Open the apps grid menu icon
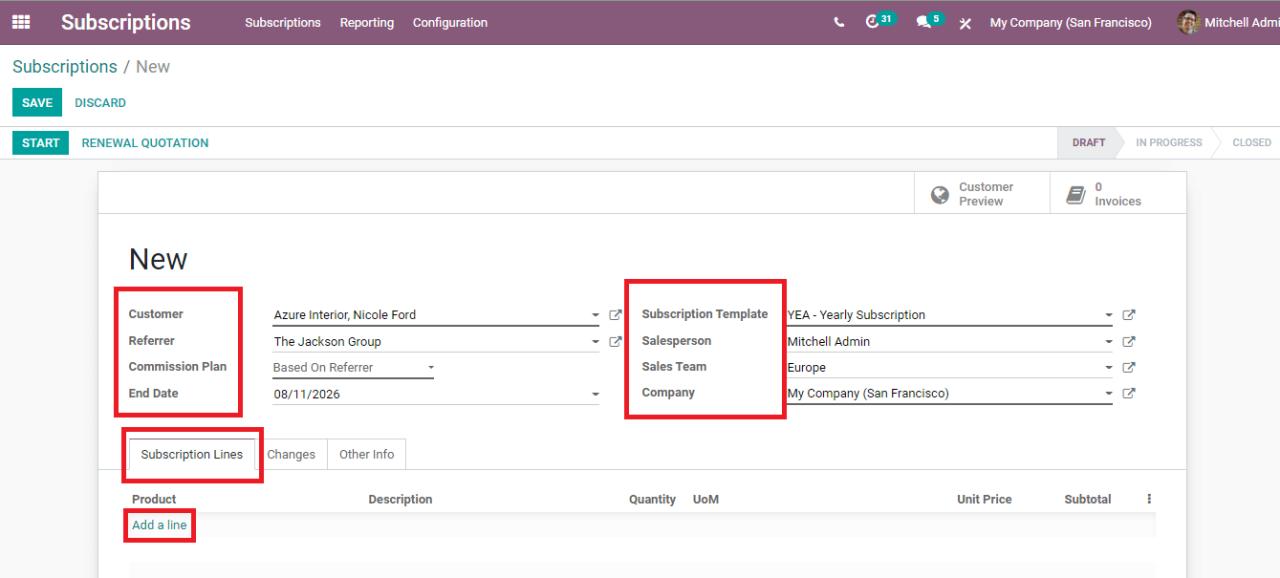This screenshot has height=578, width=1280. pyautogui.click(x=21, y=22)
